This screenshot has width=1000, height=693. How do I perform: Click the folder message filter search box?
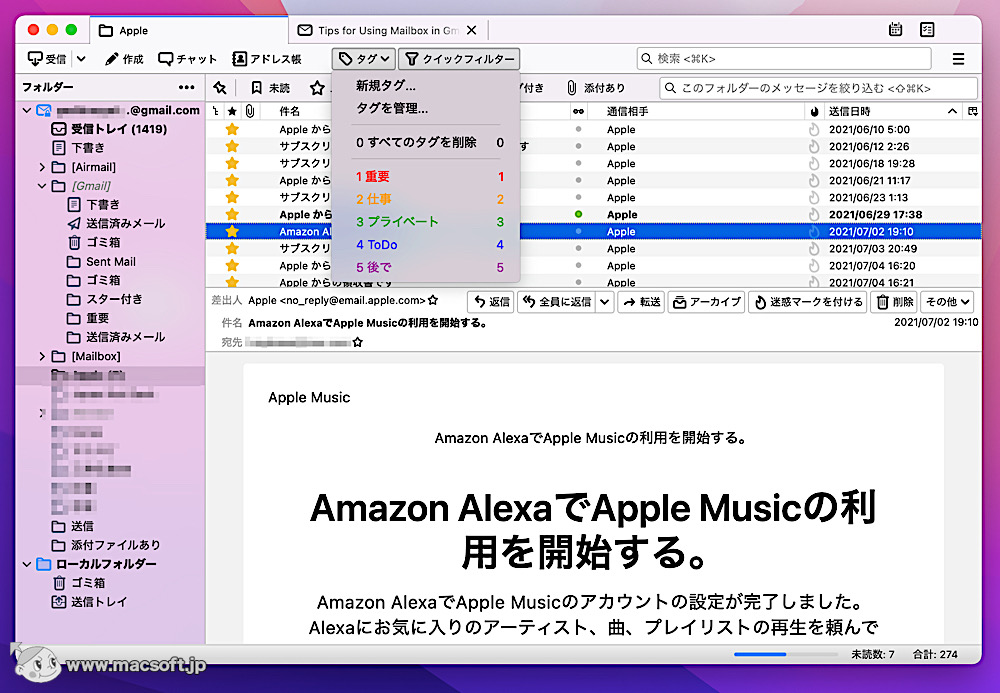tap(819, 88)
